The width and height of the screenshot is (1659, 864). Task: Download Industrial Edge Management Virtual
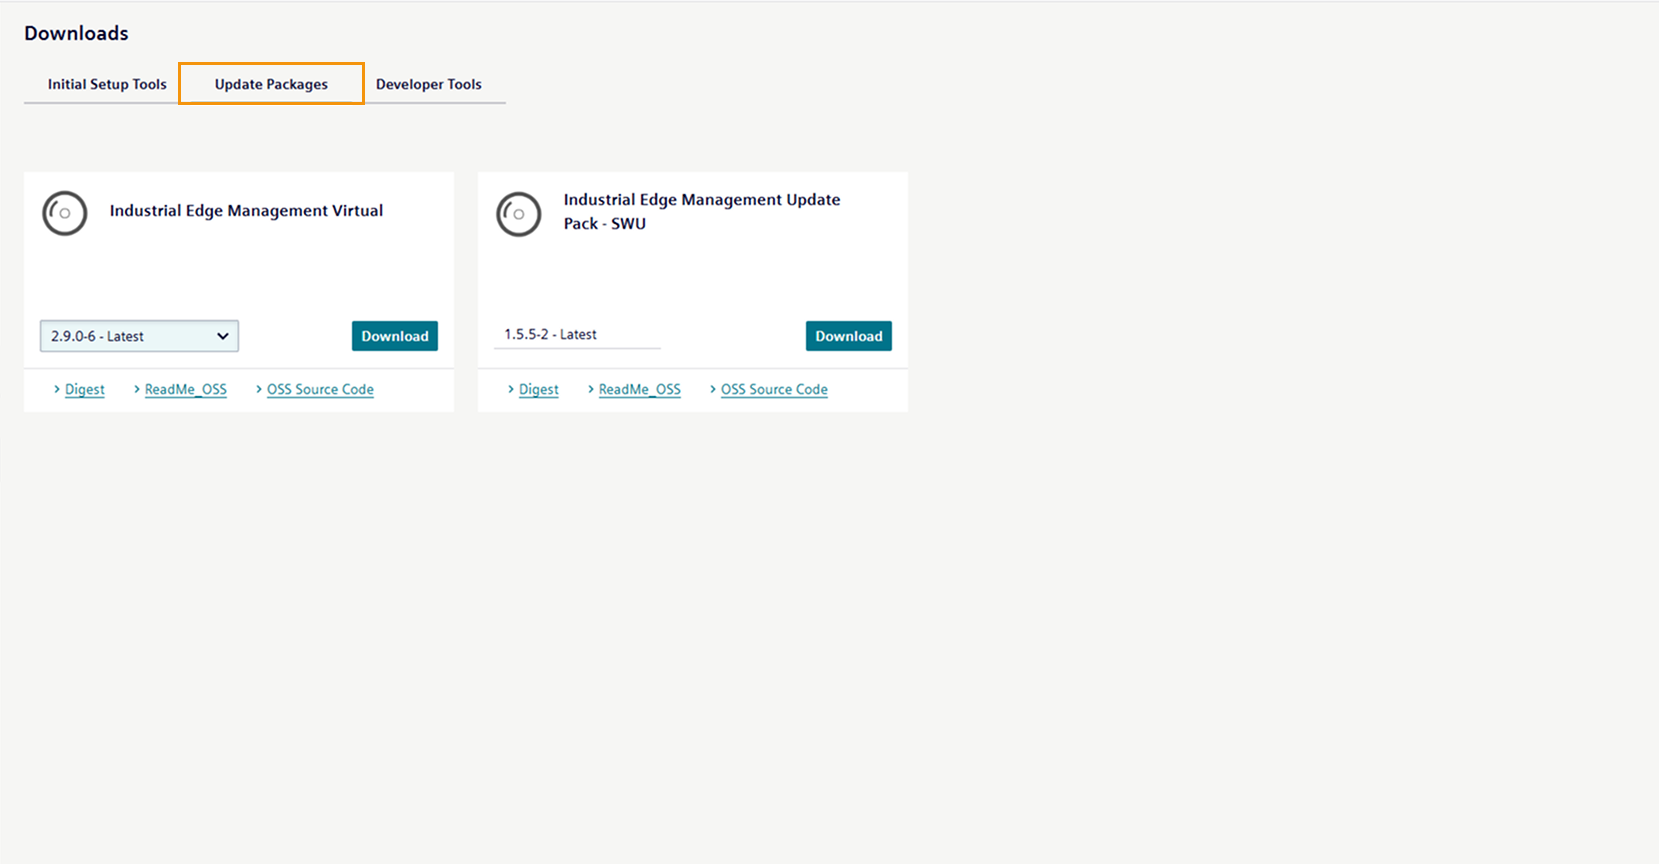click(x=395, y=336)
